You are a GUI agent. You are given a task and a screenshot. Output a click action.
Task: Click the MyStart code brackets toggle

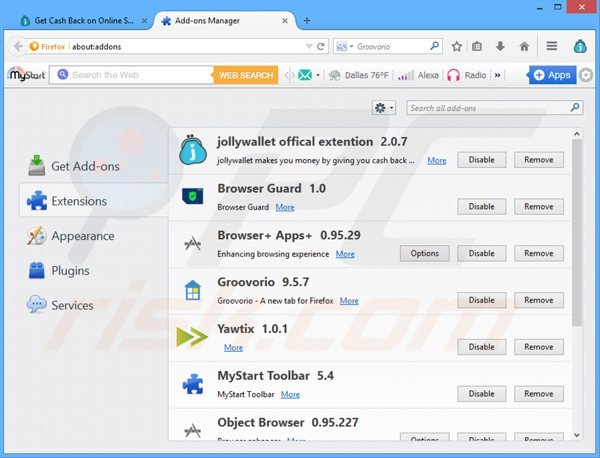point(290,75)
